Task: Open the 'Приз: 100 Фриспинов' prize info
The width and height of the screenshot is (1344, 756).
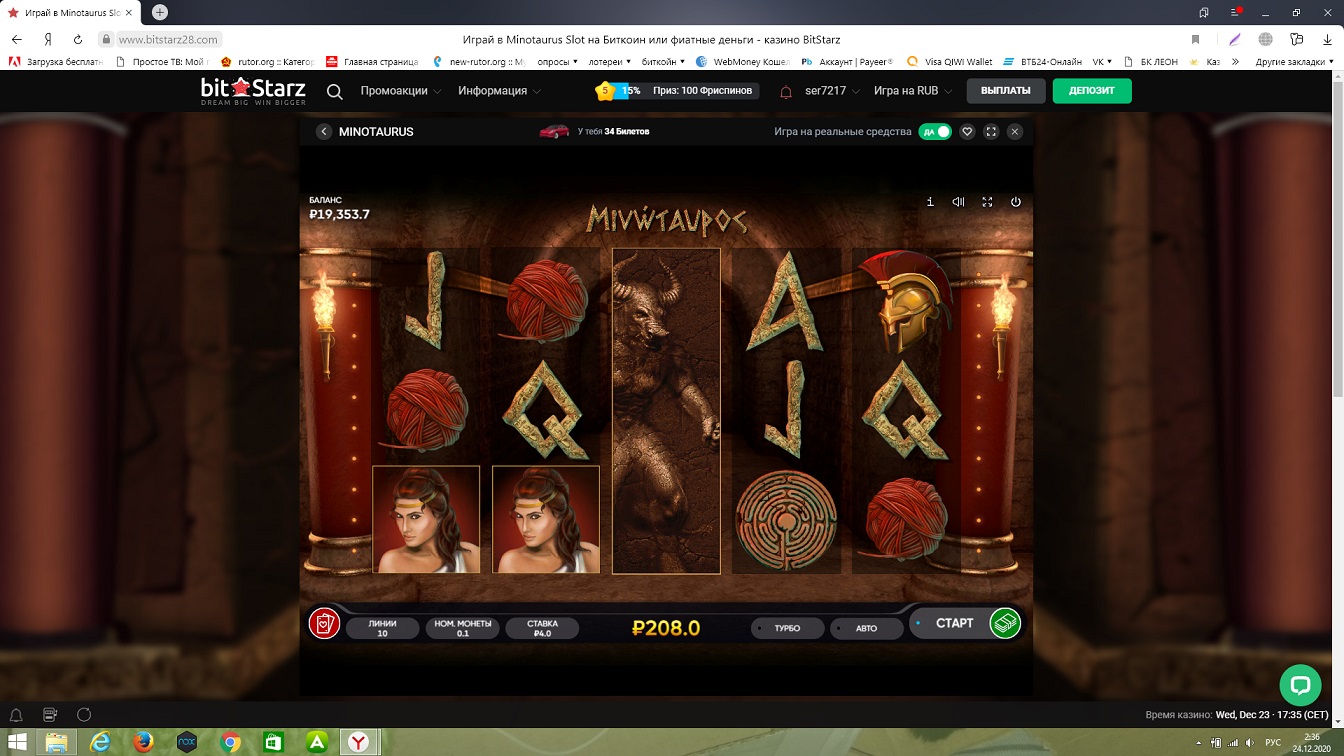Action: coord(702,91)
